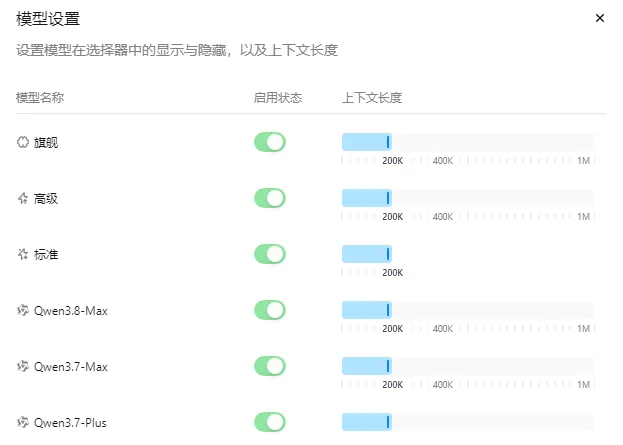Click the Qwen3.7-Plus context slider track

[468, 422]
